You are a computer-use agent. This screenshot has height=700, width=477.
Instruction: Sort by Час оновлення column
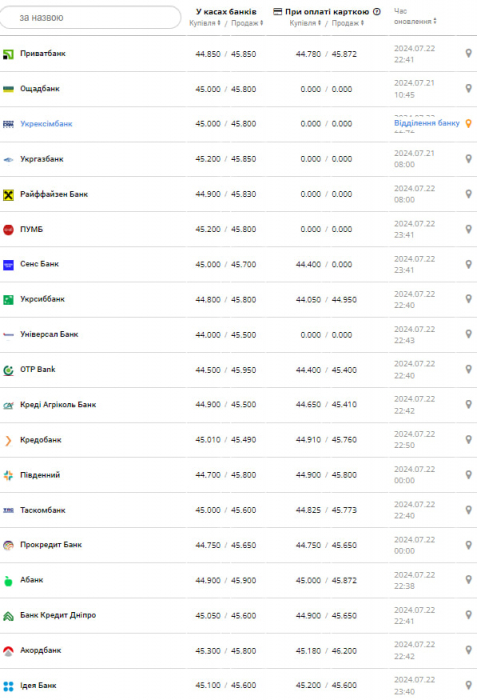click(x=415, y=16)
